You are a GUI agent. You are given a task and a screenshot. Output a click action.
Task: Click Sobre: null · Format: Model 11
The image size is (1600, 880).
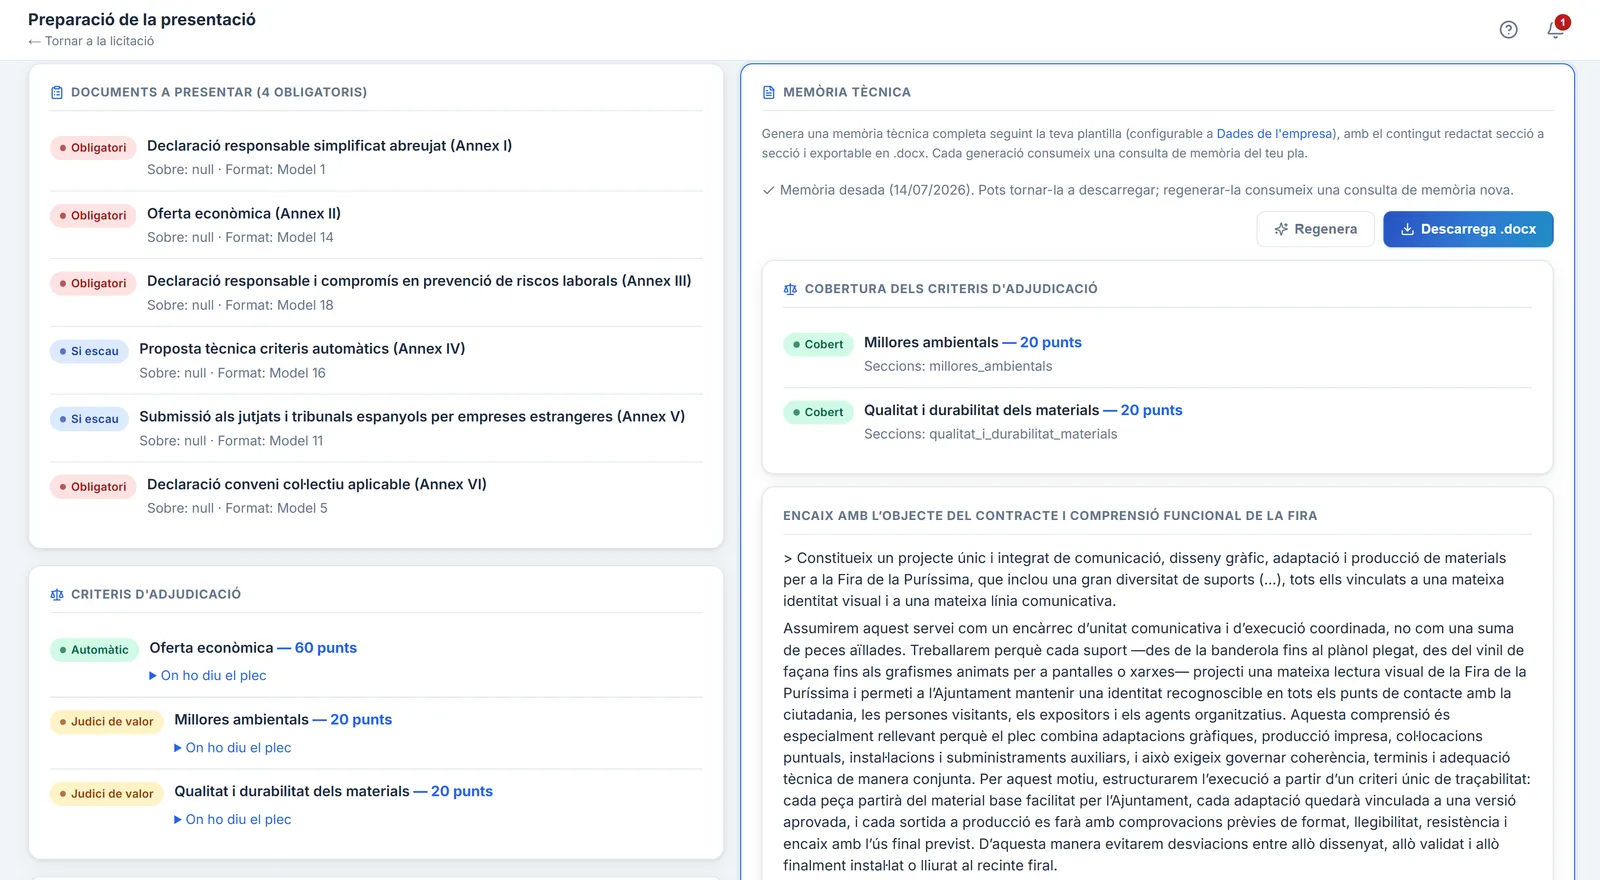[231, 442]
